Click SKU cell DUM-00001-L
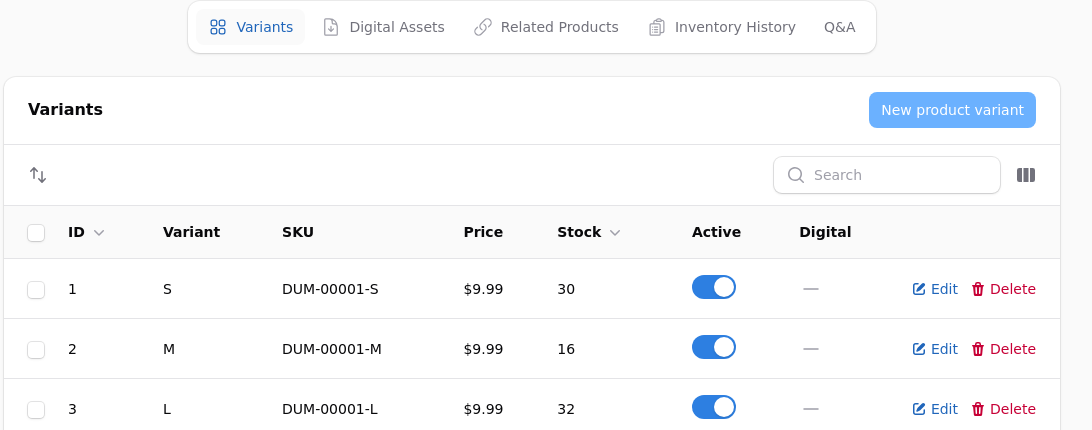Viewport: 1092px width, 430px height. coord(329,409)
